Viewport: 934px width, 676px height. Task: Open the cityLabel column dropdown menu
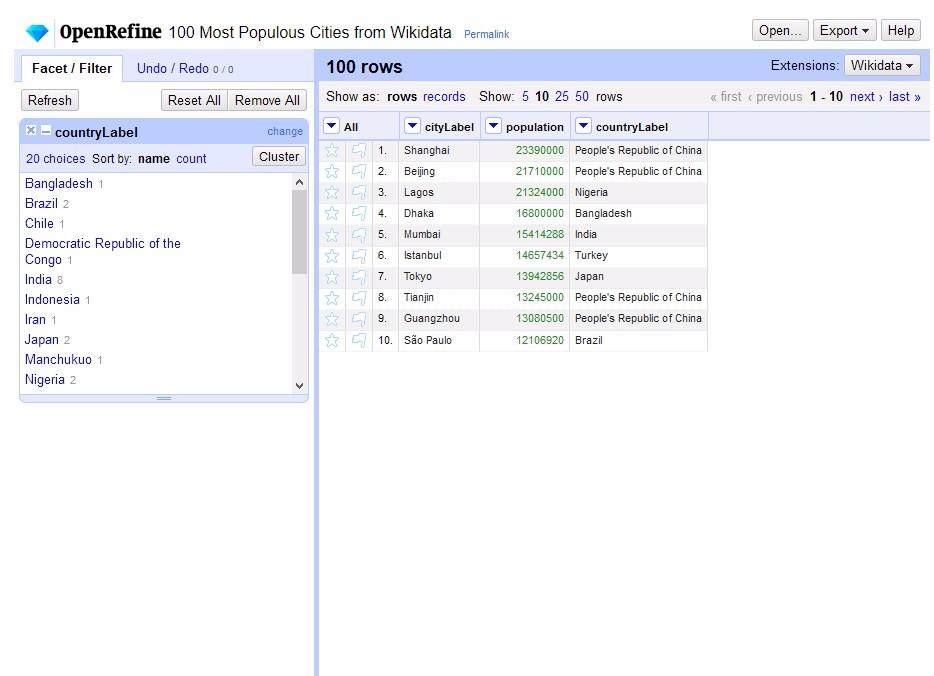[412, 126]
